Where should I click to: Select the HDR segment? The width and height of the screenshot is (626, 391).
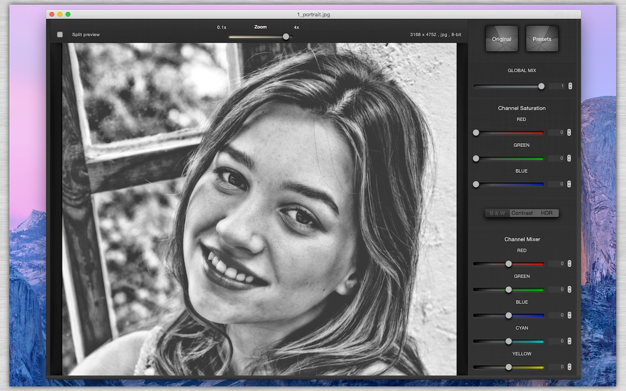click(x=547, y=213)
